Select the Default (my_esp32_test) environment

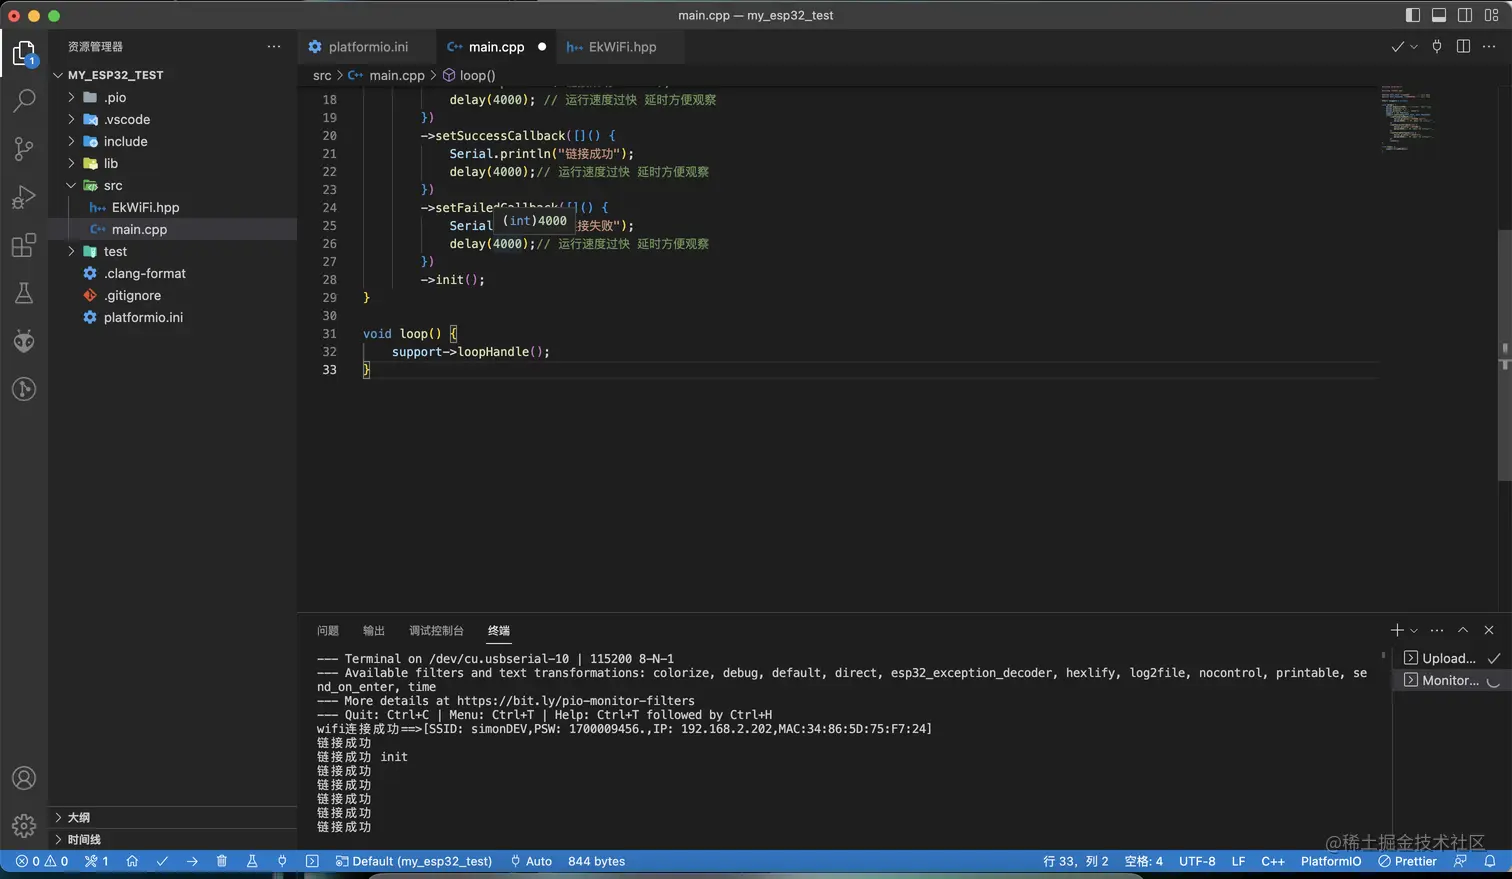pyautogui.click(x=414, y=861)
